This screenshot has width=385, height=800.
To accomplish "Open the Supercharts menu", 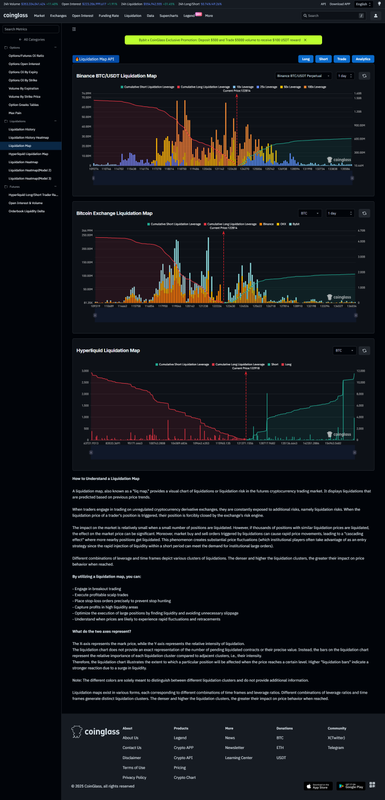I will click(x=169, y=16).
